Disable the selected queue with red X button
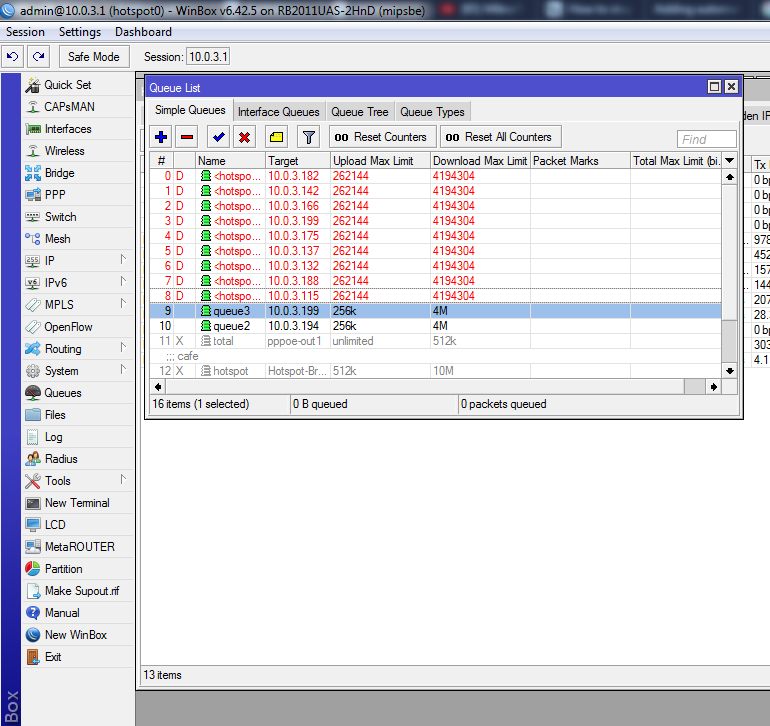 [244, 137]
